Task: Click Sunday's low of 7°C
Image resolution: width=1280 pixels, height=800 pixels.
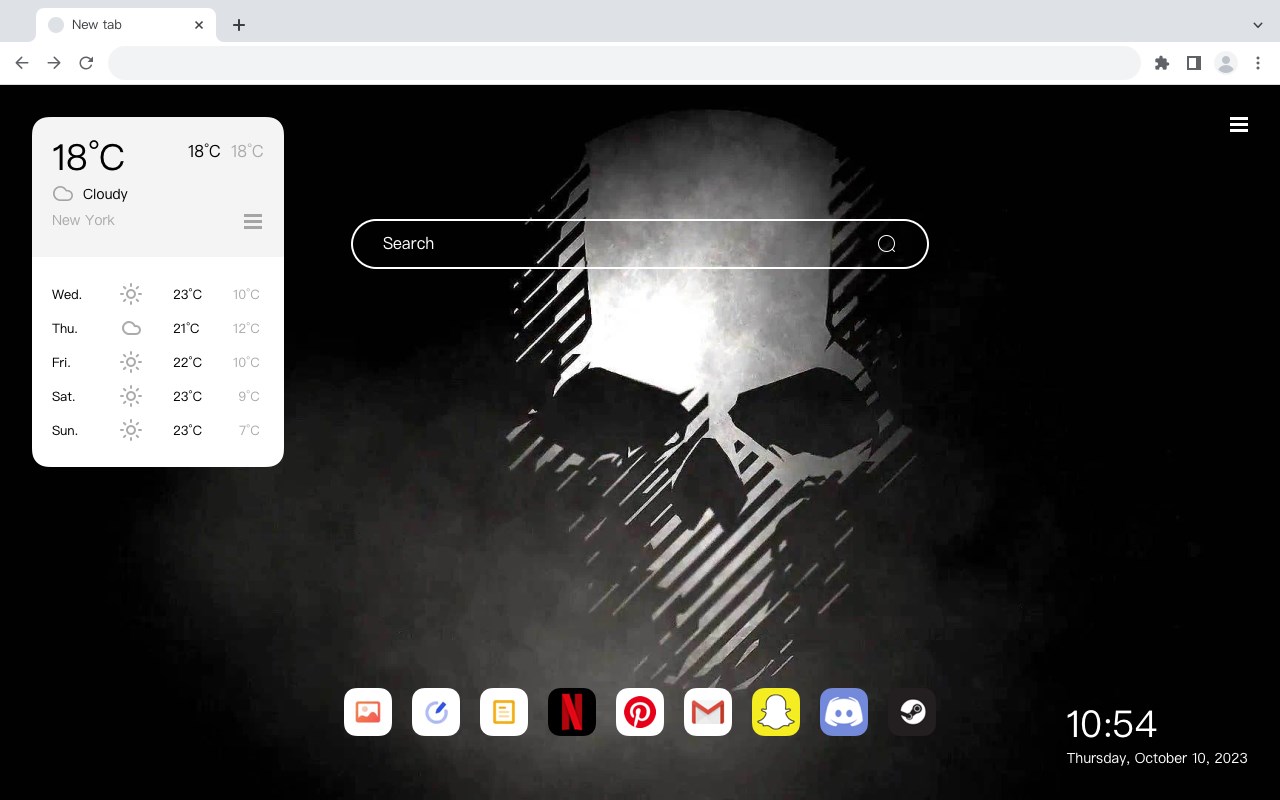Action: pyautogui.click(x=249, y=430)
